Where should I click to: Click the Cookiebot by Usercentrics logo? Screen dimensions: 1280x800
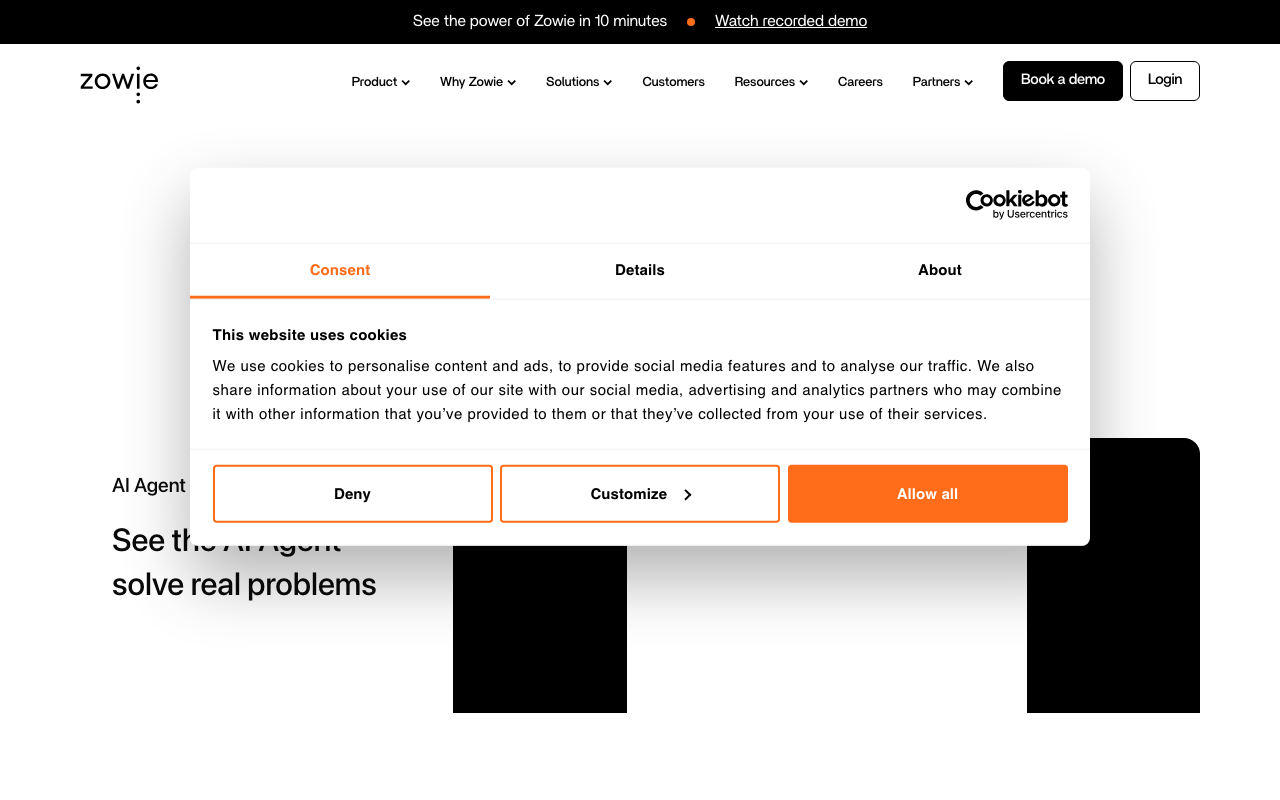(x=1016, y=204)
